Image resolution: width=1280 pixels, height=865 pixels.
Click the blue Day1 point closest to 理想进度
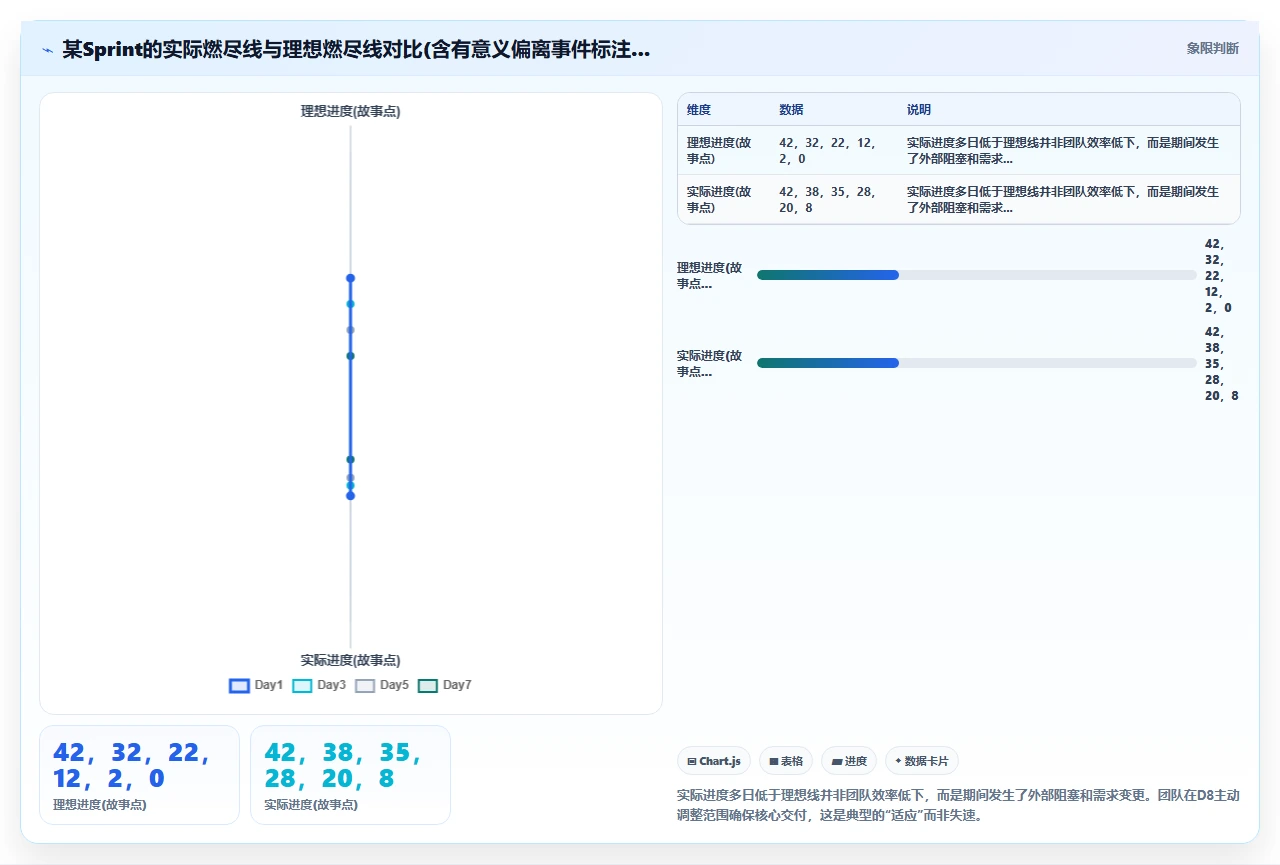351,278
